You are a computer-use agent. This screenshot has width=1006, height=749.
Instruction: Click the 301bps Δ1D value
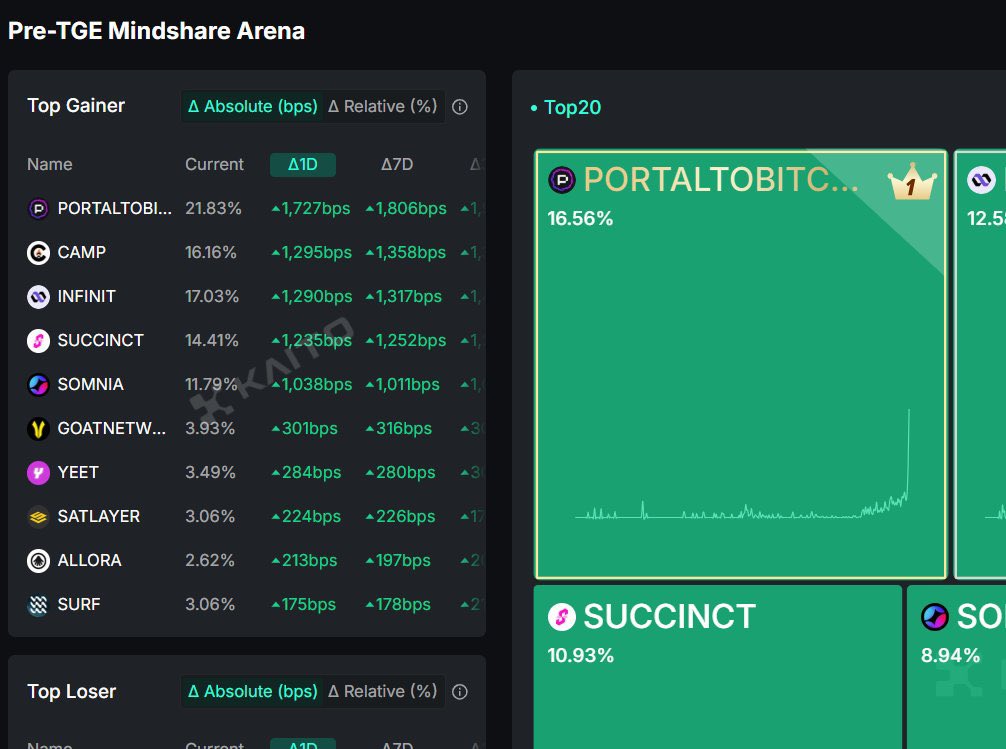click(x=305, y=428)
